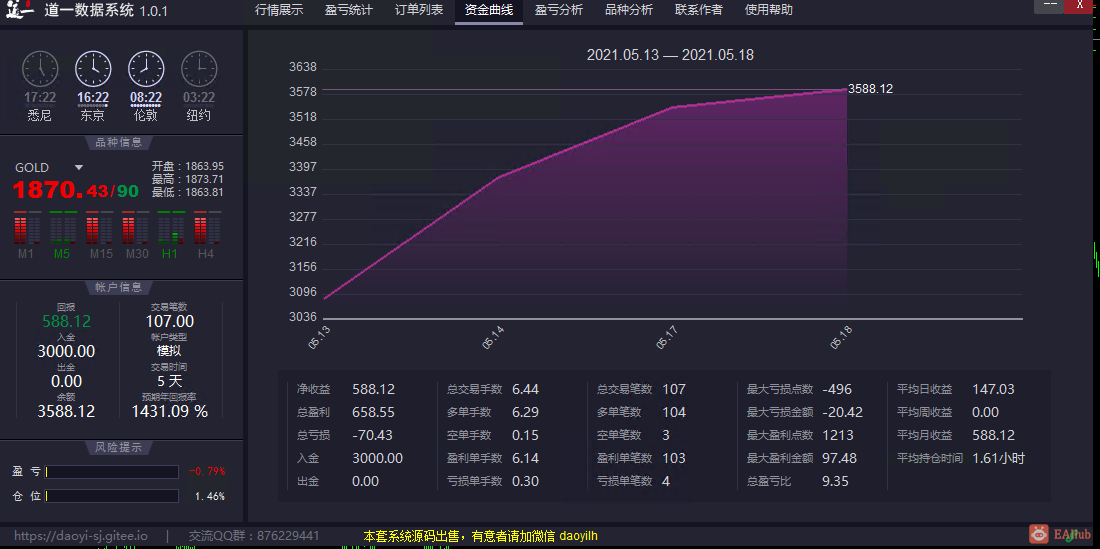Go to the 盈亏分析 tab

coord(558,11)
